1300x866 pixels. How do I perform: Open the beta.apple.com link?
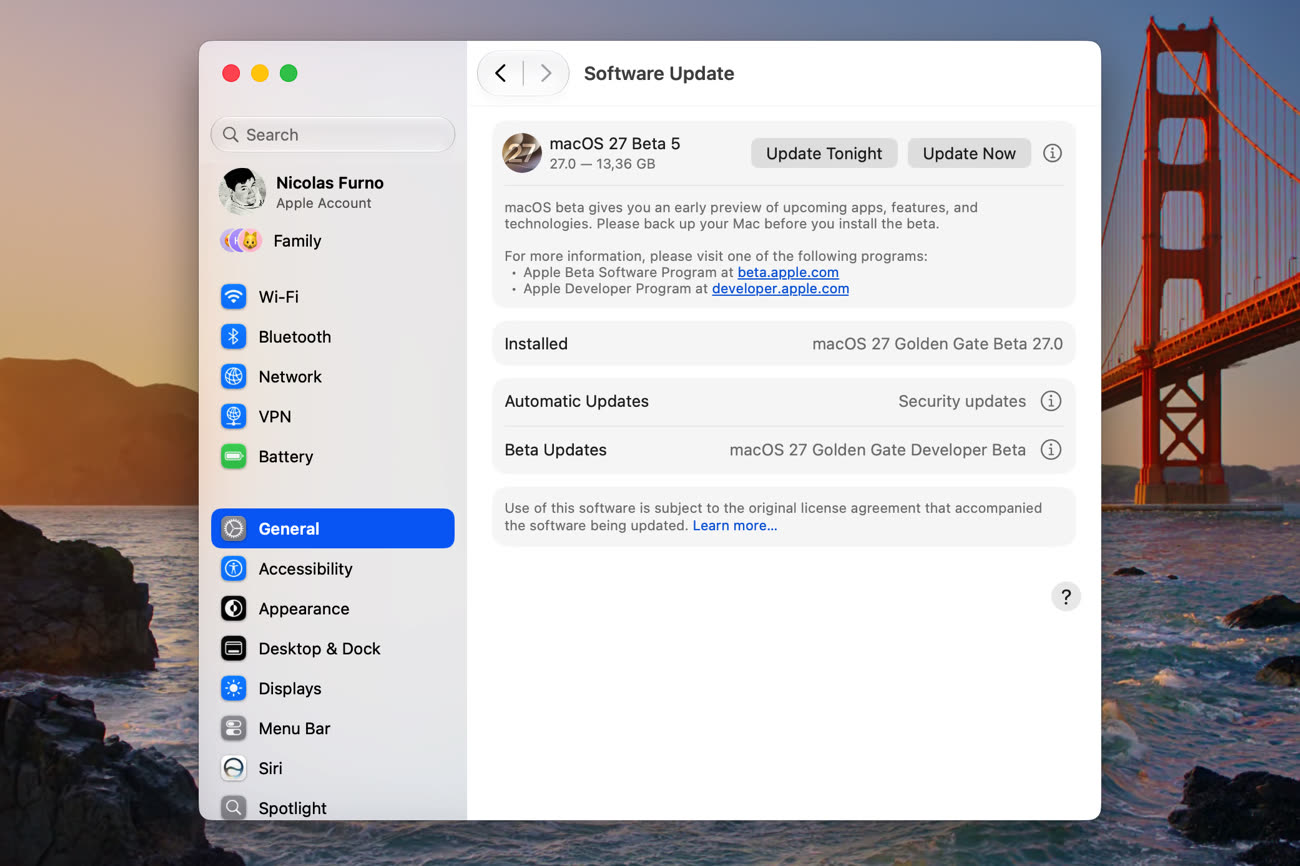[x=788, y=272]
